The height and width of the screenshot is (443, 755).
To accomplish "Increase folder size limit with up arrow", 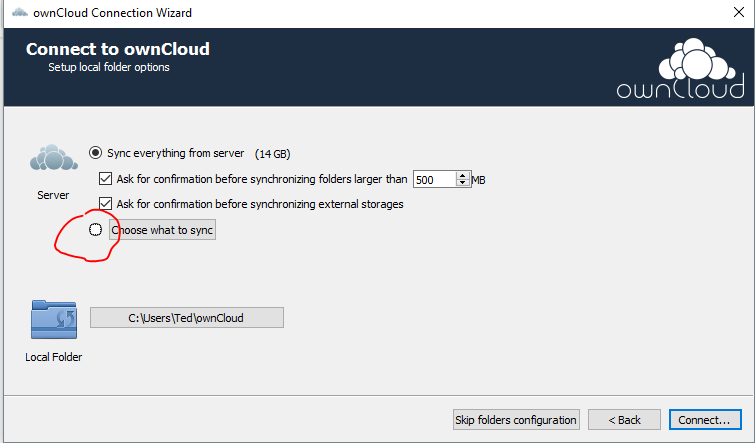I will click(x=463, y=175).
